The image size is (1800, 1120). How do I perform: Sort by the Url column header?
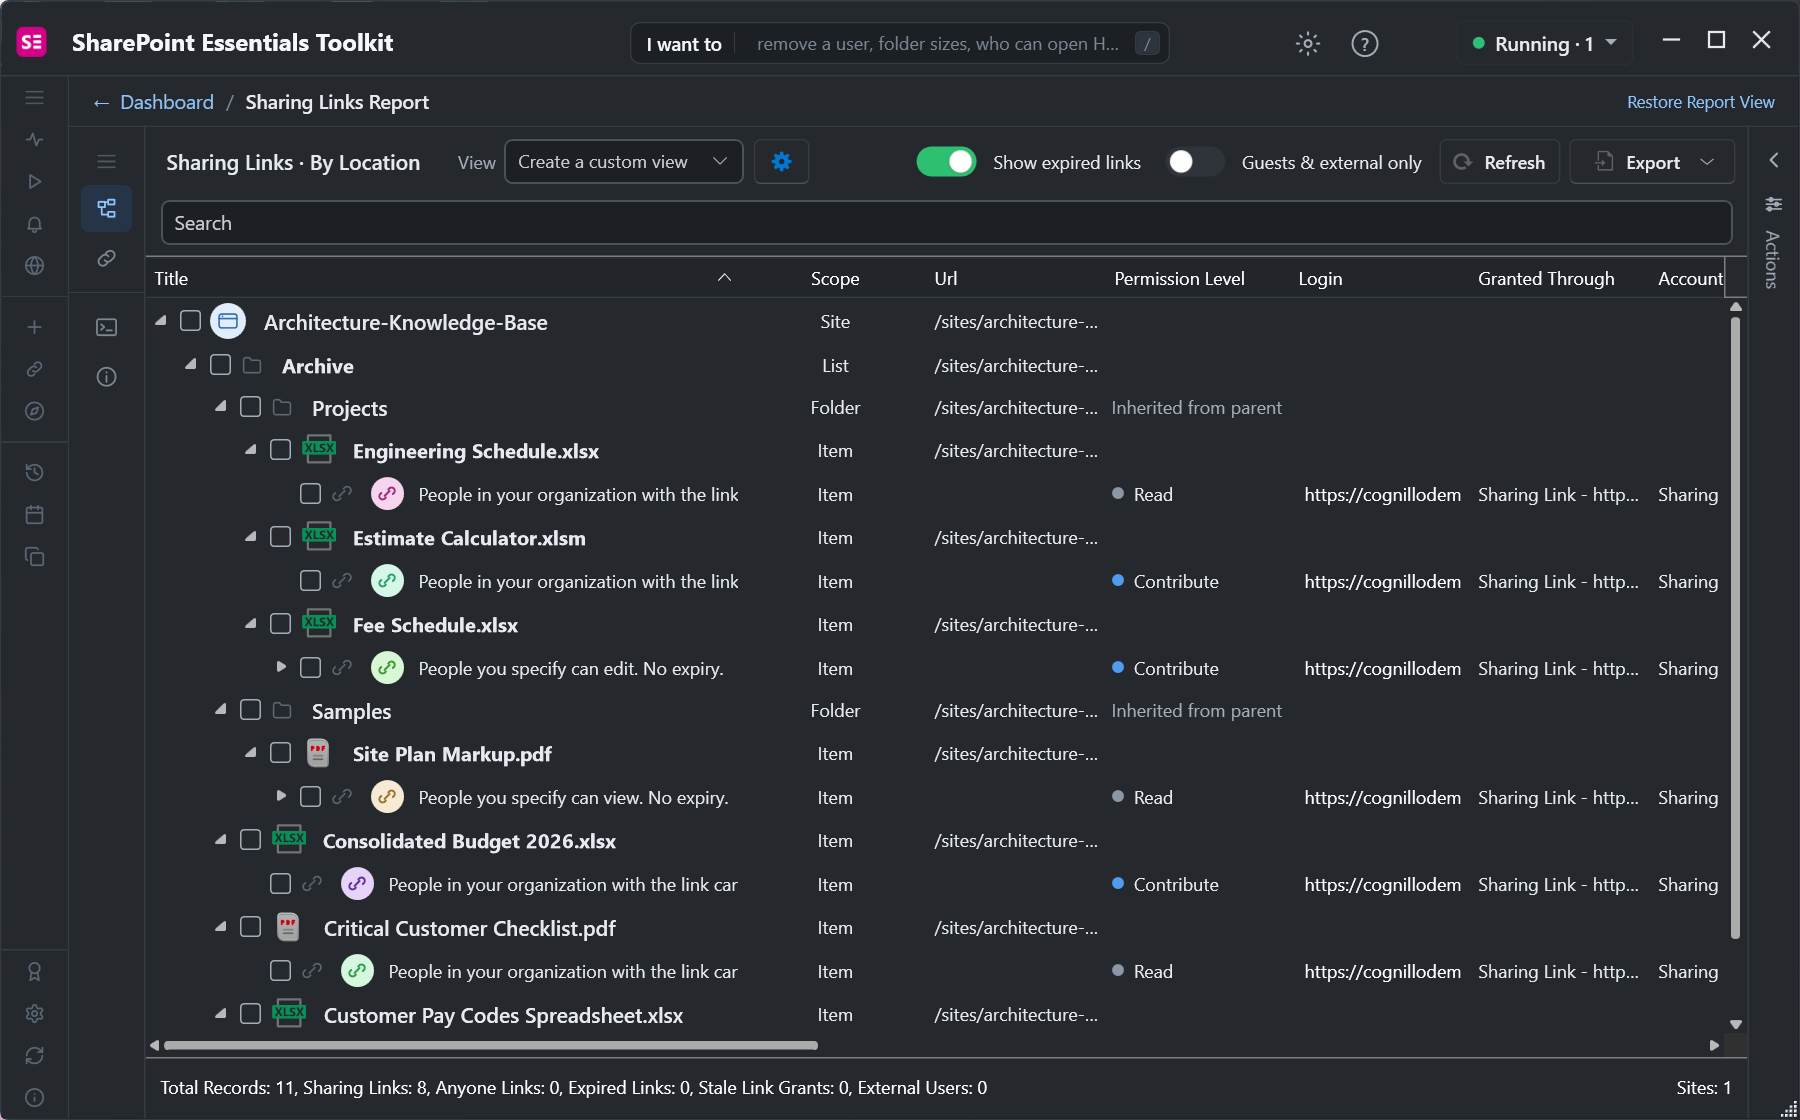click(x=946, y=278)
